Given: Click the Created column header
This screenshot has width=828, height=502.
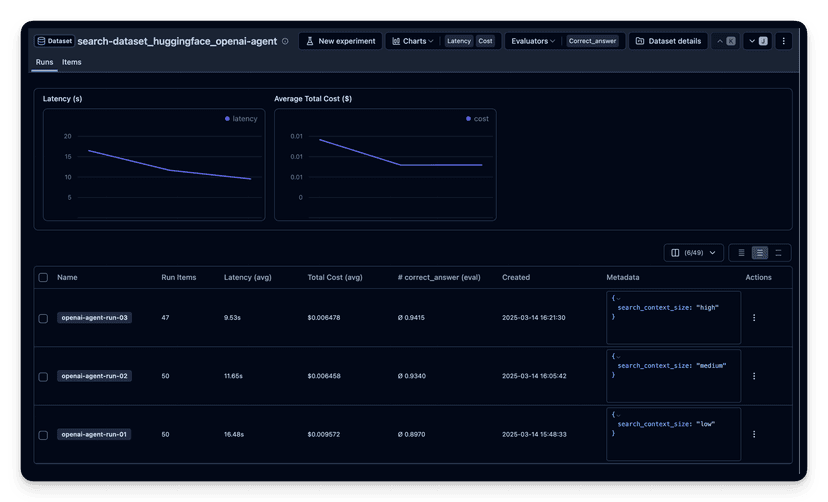Looking at the screenshot, I should [516, 278].
